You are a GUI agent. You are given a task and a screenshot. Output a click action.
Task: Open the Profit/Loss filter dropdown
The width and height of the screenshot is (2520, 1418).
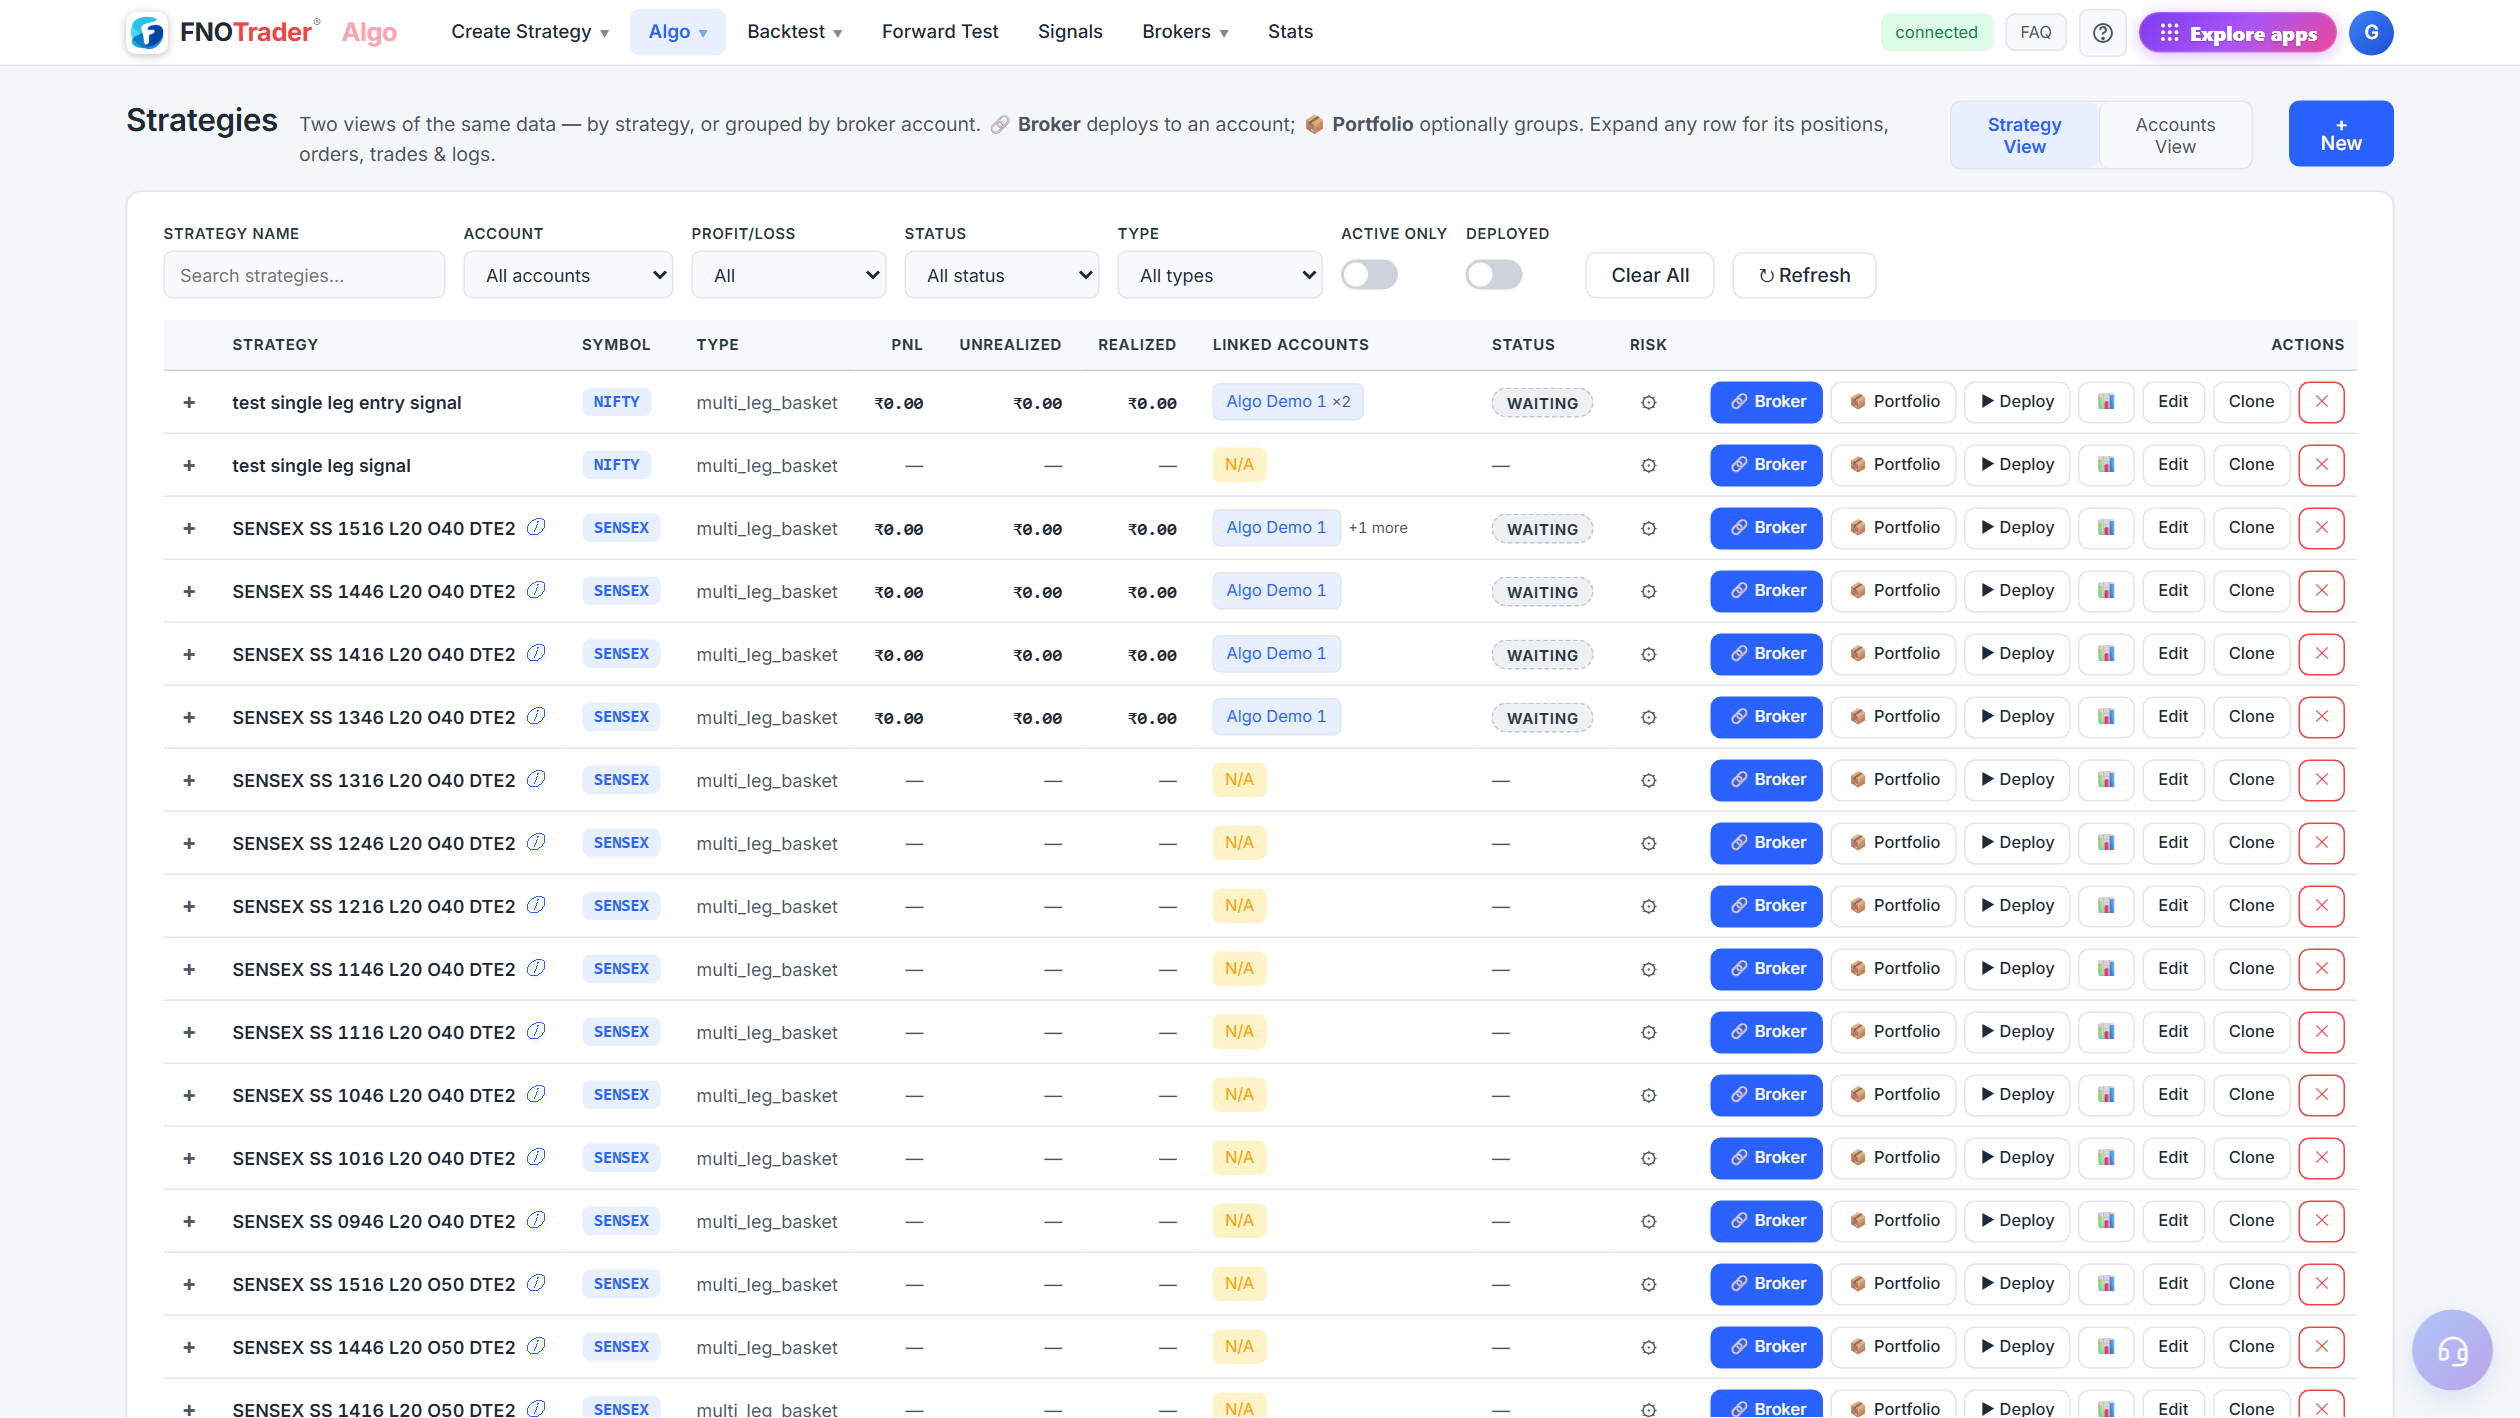pyautogui.click(x=789, y=275)
